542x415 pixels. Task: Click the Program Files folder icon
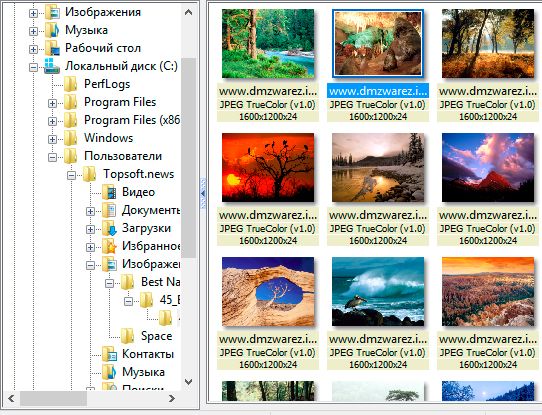71,102
